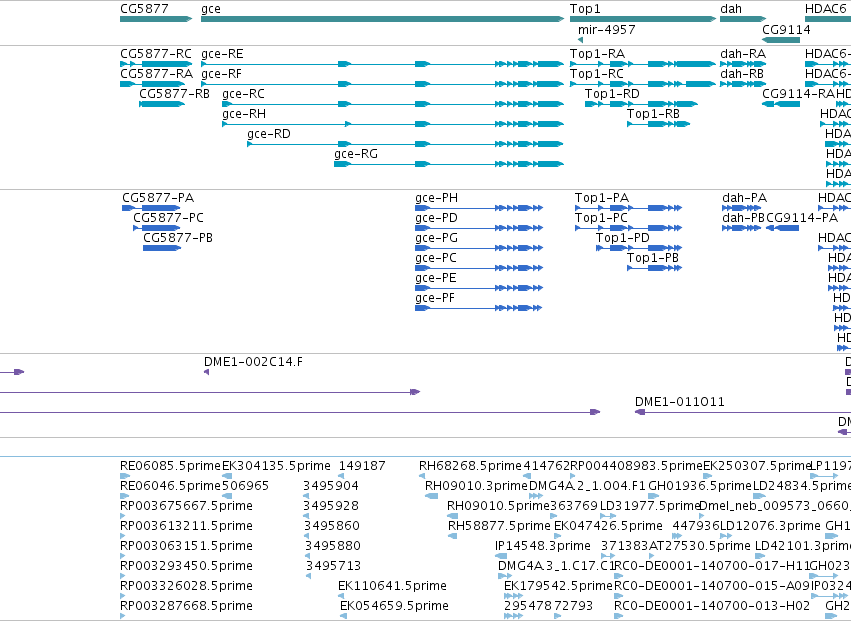
Task: Click the gce-RC transcript
Action: 393,104
